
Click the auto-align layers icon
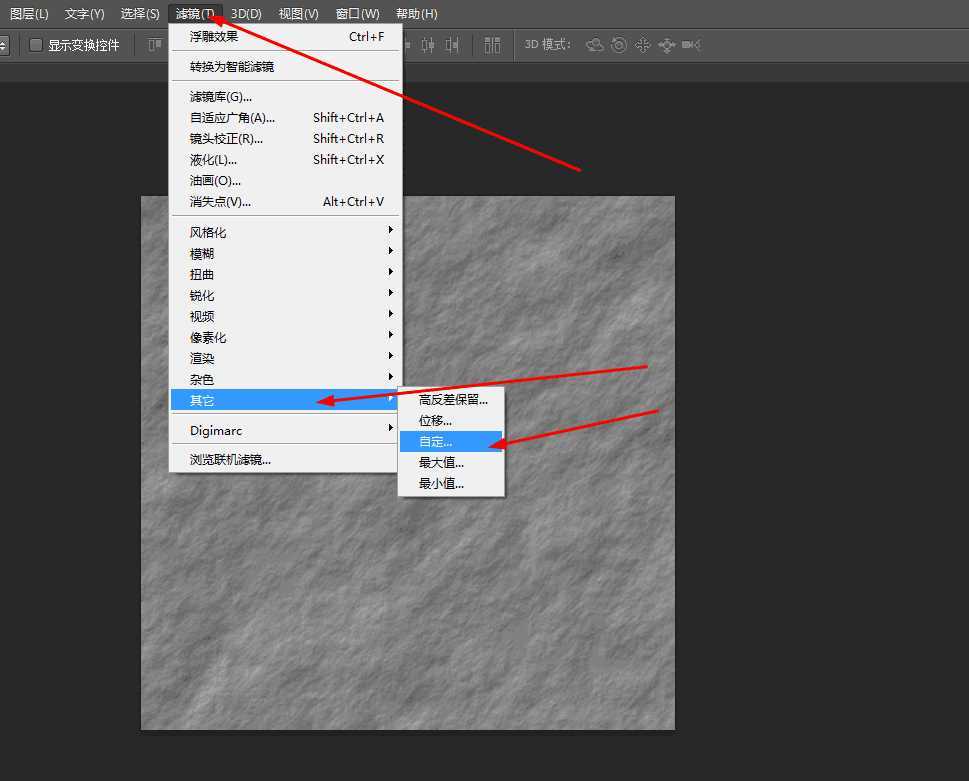492,45
